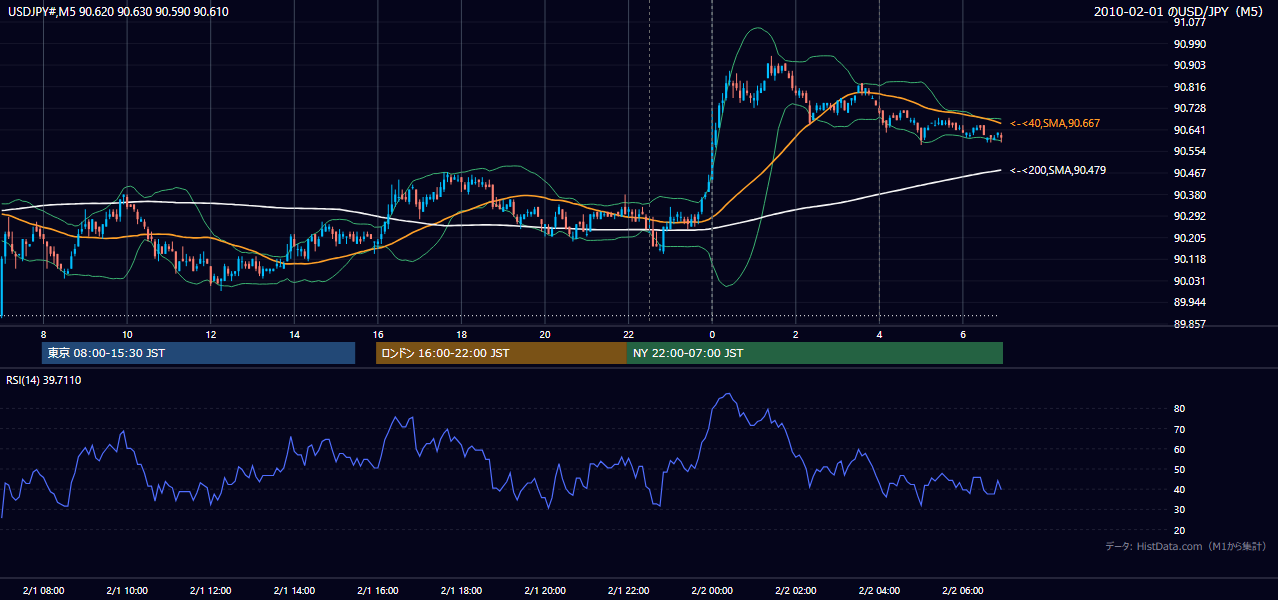Click the 2/1 18:00 date label
1278x600 pixels.
[461, 590]
